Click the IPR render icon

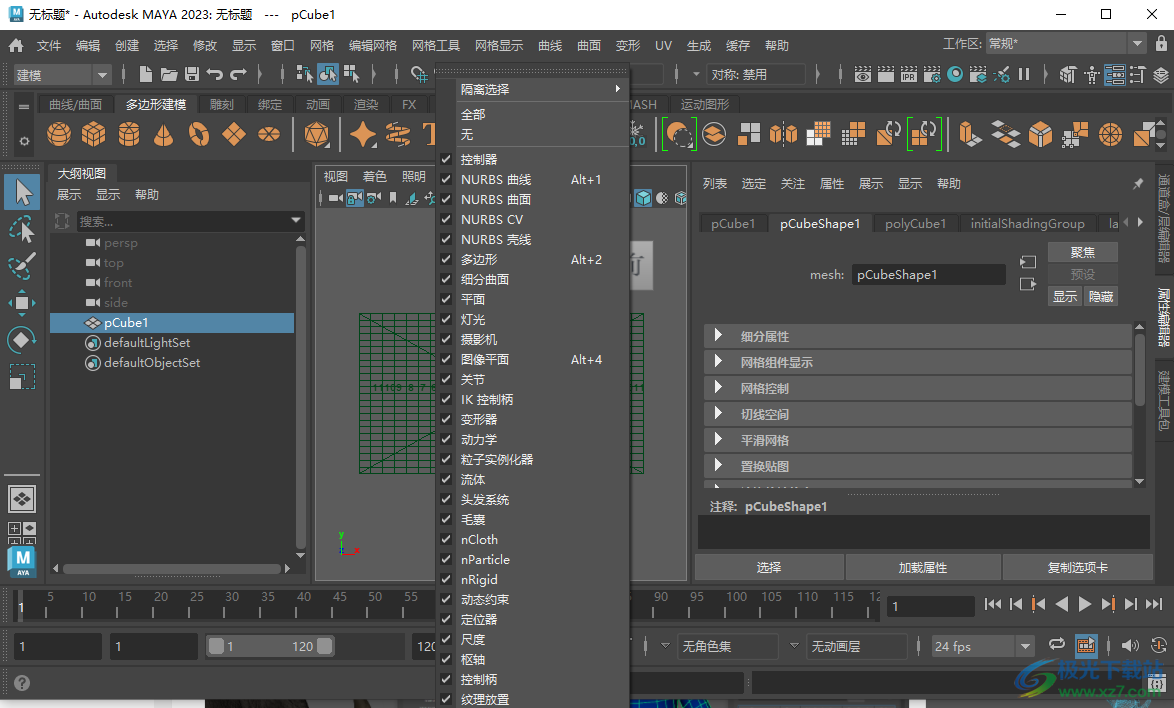[x=908, y=74]
